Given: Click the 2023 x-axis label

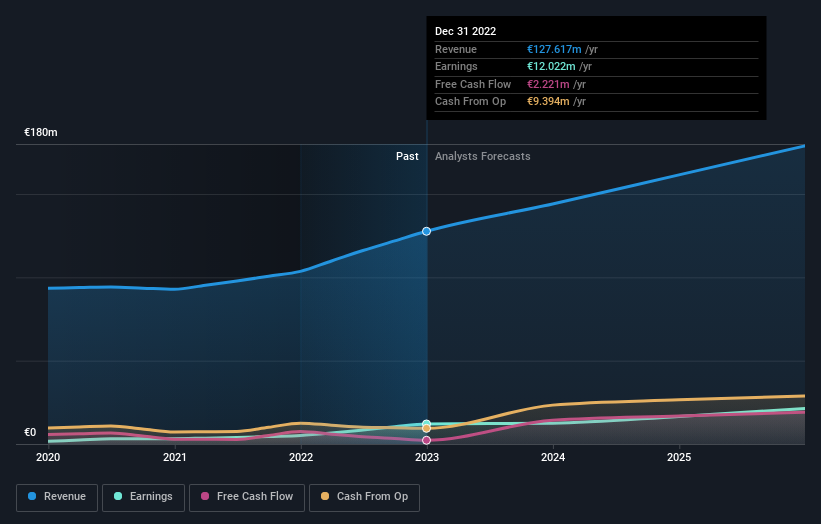Looking at the screenshot, I should point(427,458).
